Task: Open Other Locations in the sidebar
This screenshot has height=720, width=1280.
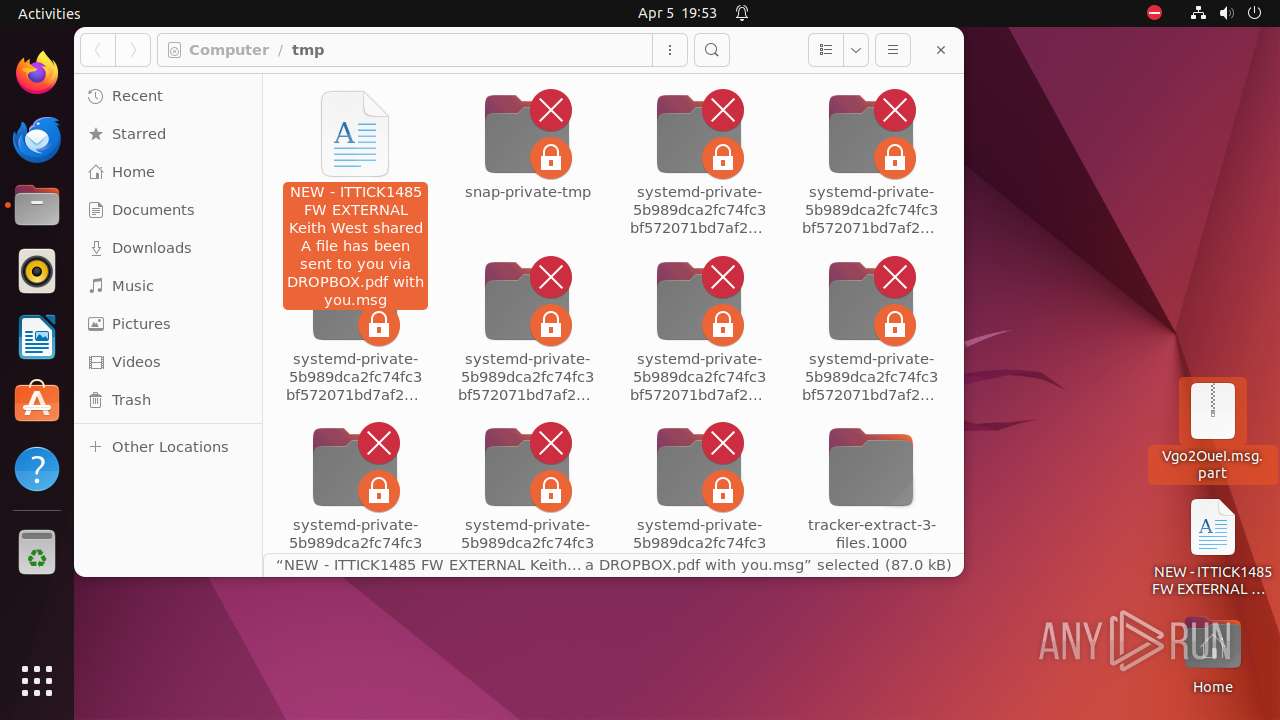Action: point(168,447)
